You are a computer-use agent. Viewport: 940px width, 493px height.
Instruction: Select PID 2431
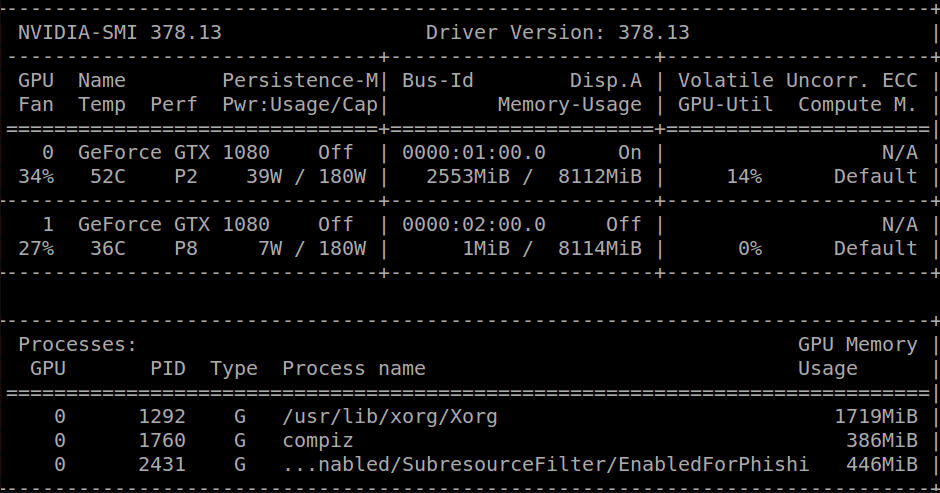tap(162, 464)
